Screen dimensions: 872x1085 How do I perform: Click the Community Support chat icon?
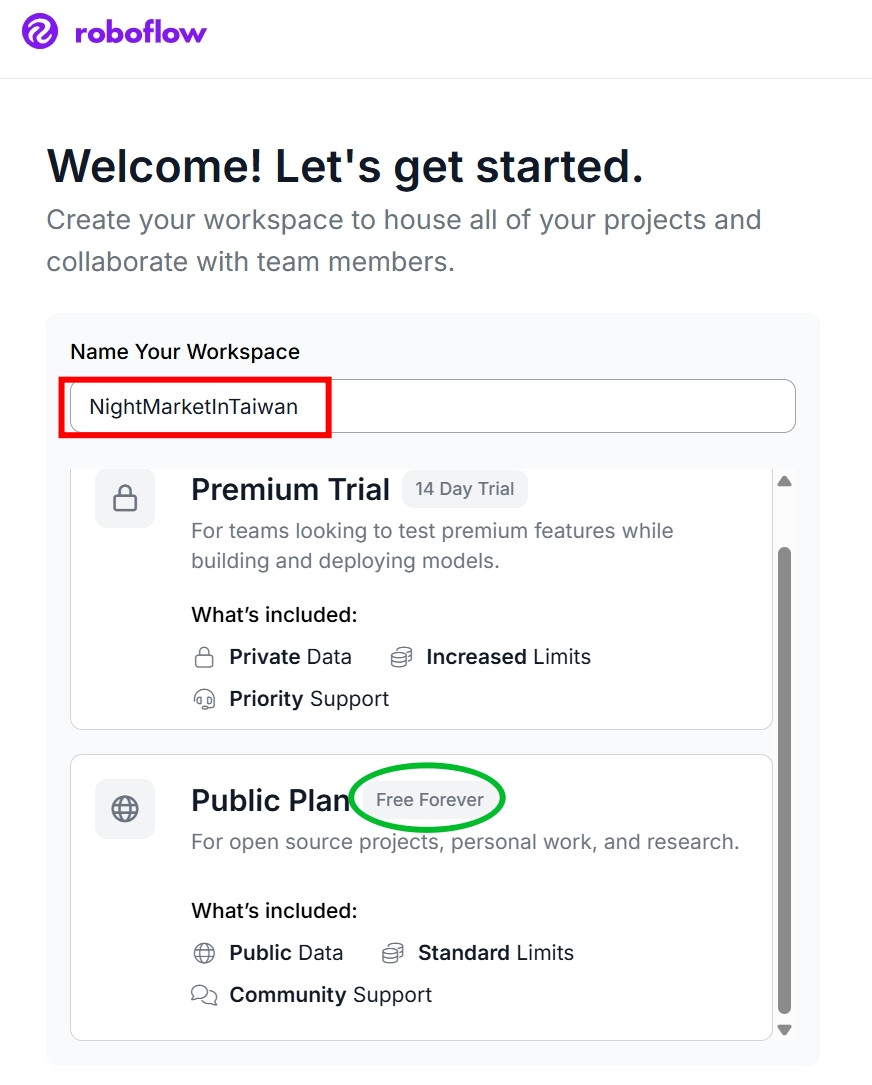[204, 995]
